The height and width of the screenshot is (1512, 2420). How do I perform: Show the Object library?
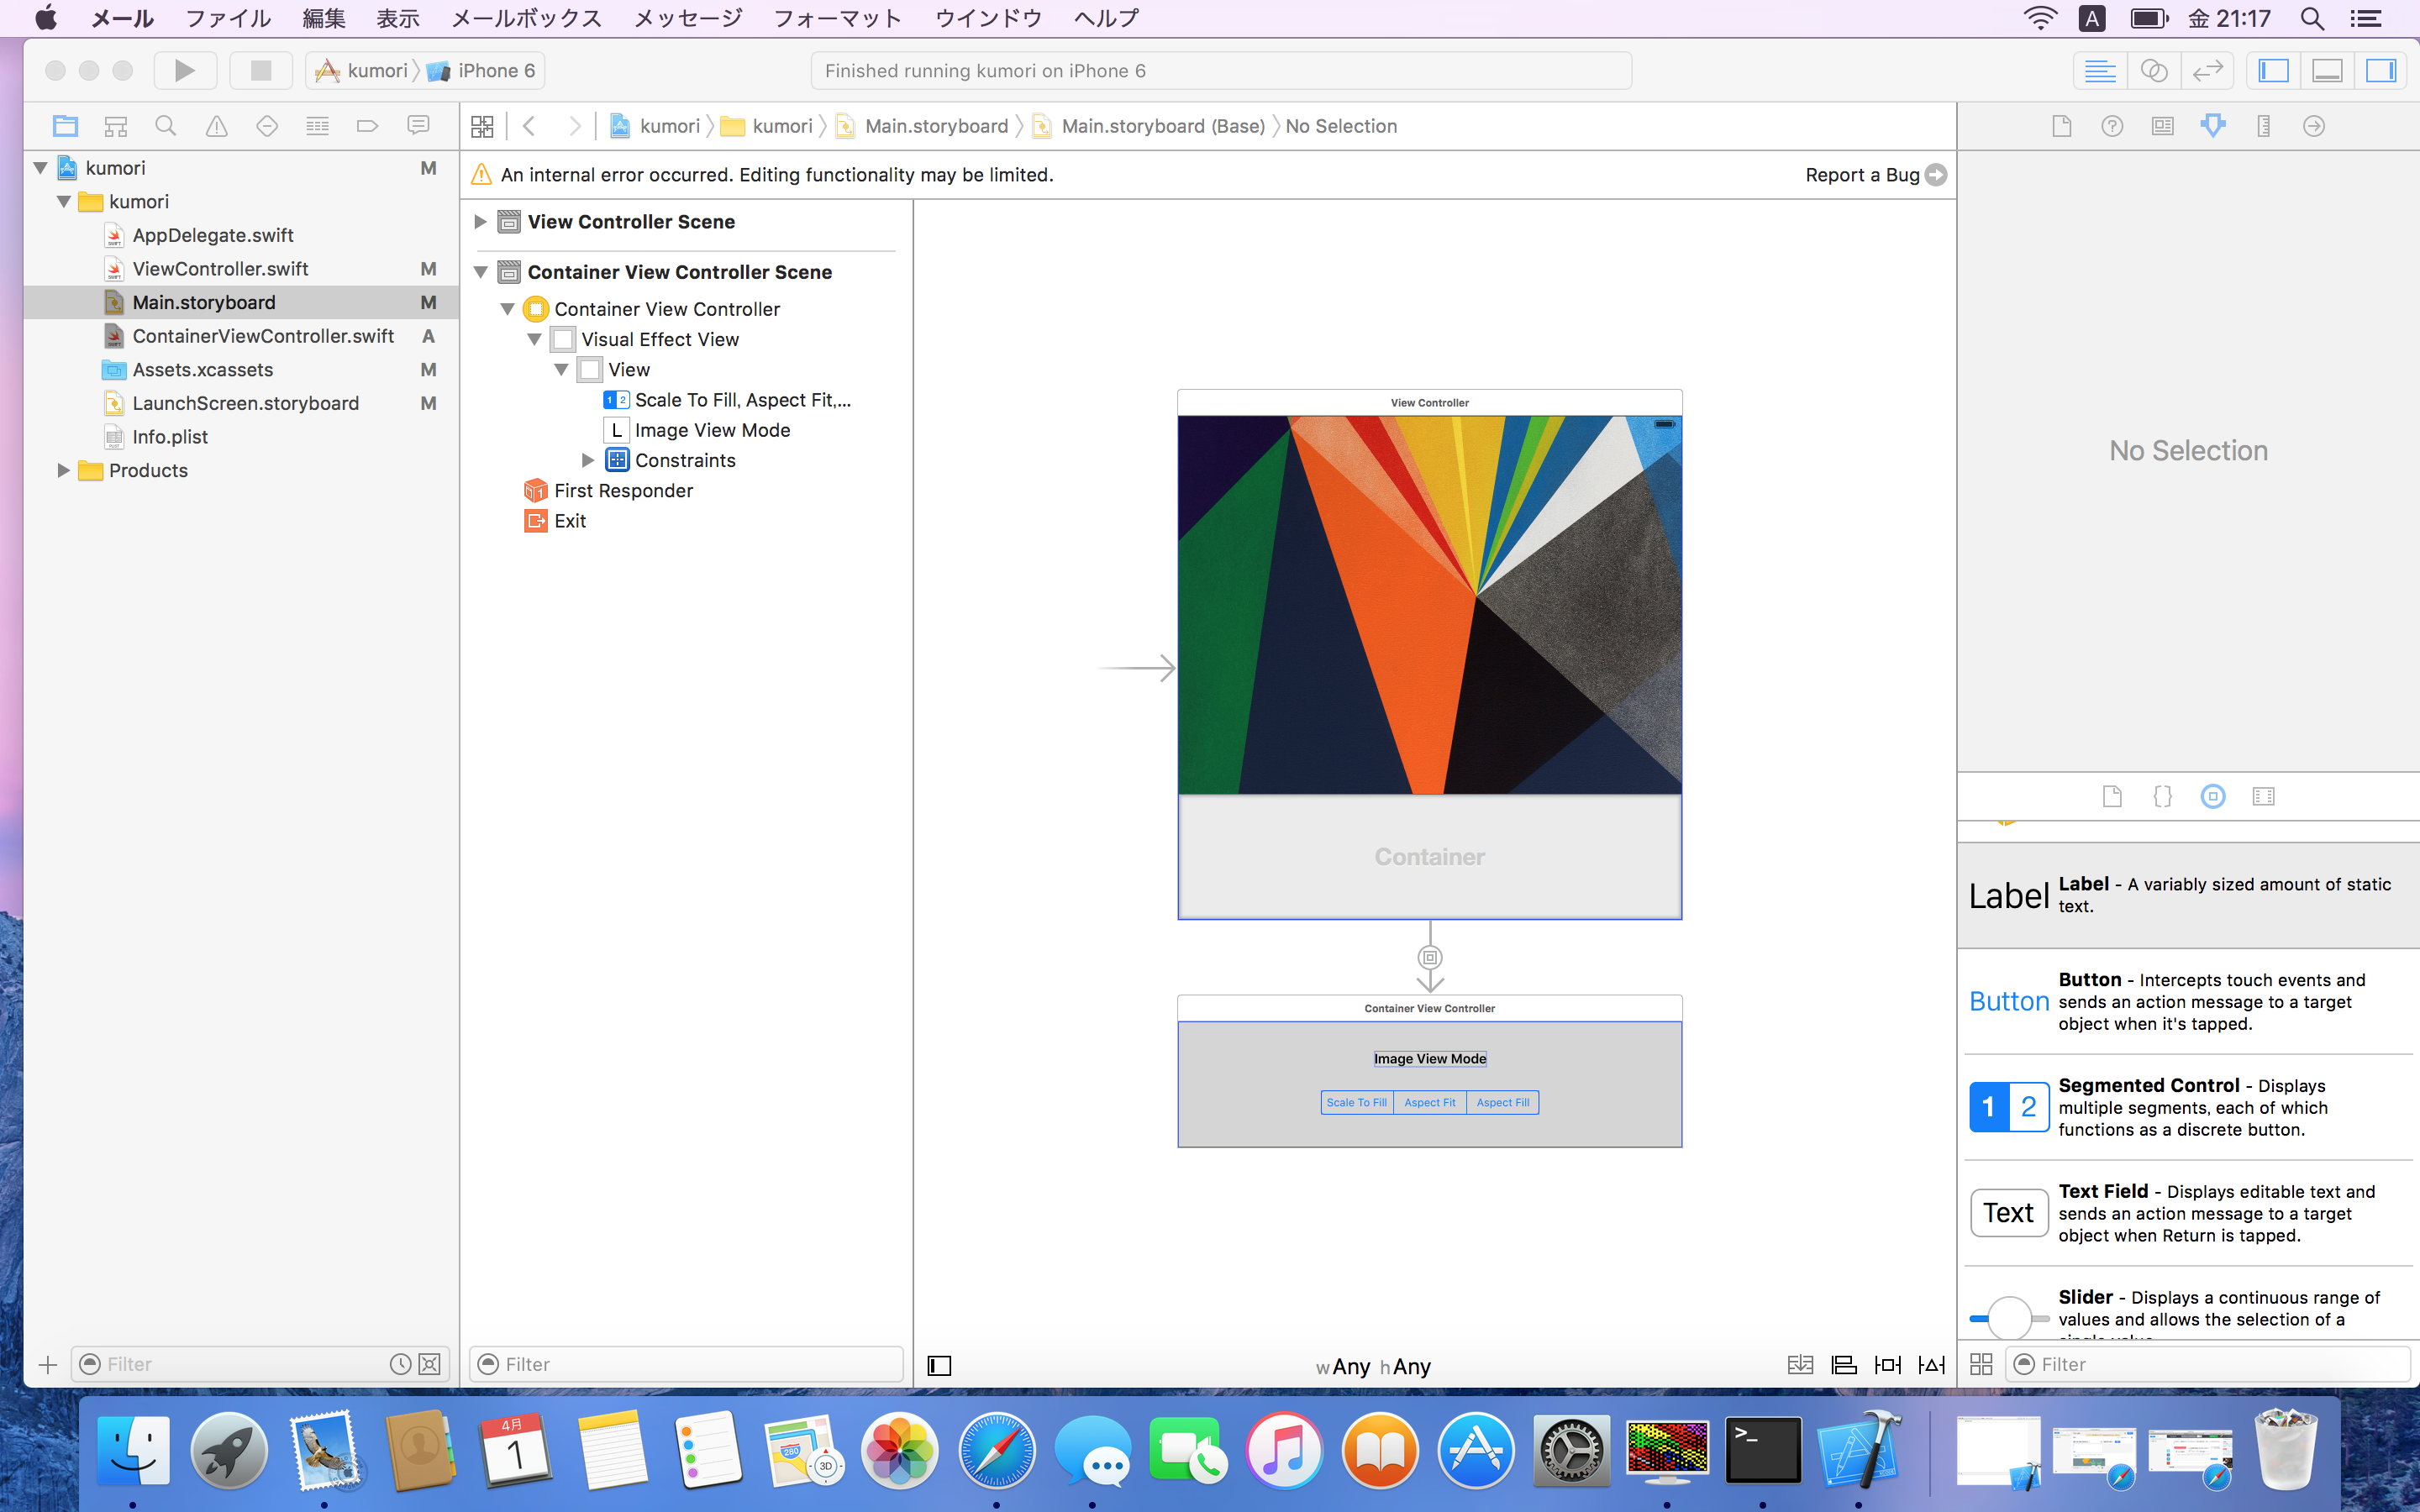click(2213, 796)
